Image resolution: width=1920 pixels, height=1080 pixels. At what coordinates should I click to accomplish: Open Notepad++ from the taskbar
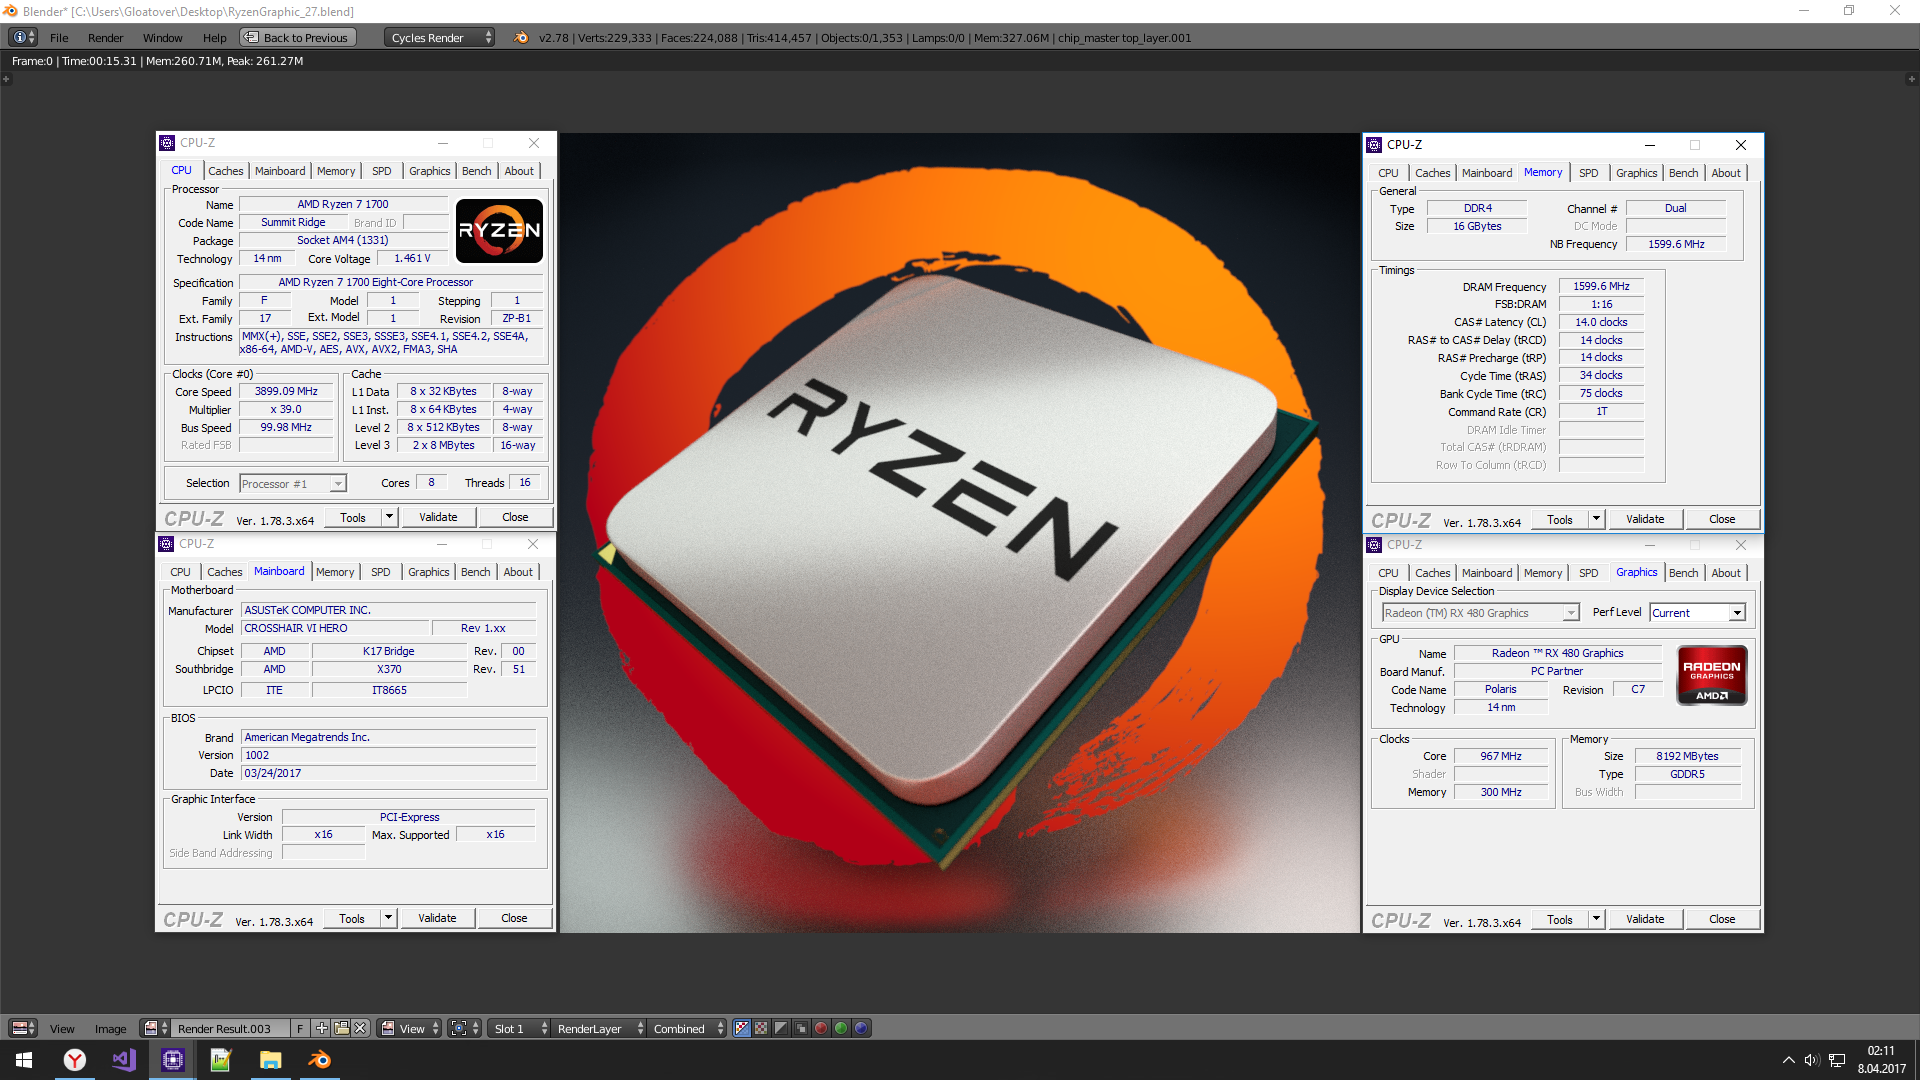pyautogui.click(x=221, y=1060)
